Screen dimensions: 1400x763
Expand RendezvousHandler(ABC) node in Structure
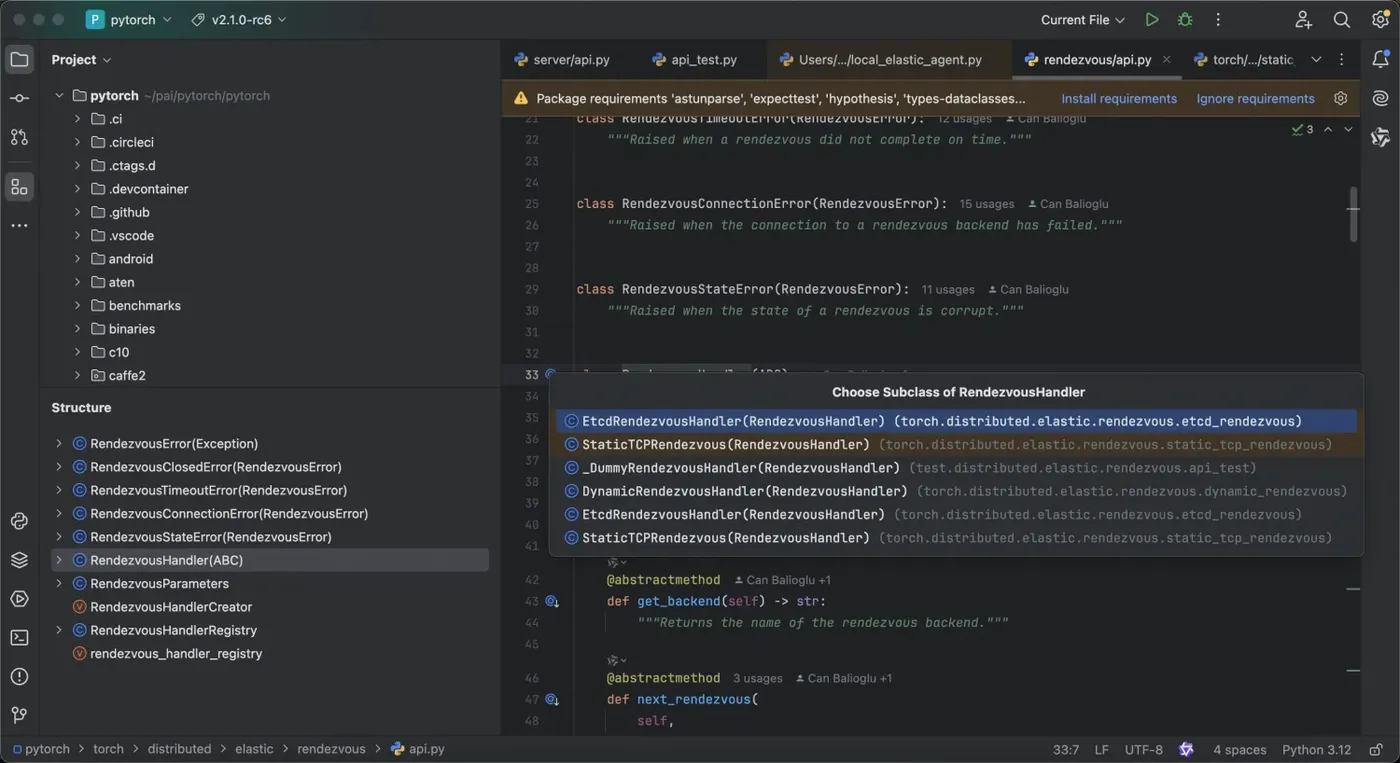click(59, 560)
